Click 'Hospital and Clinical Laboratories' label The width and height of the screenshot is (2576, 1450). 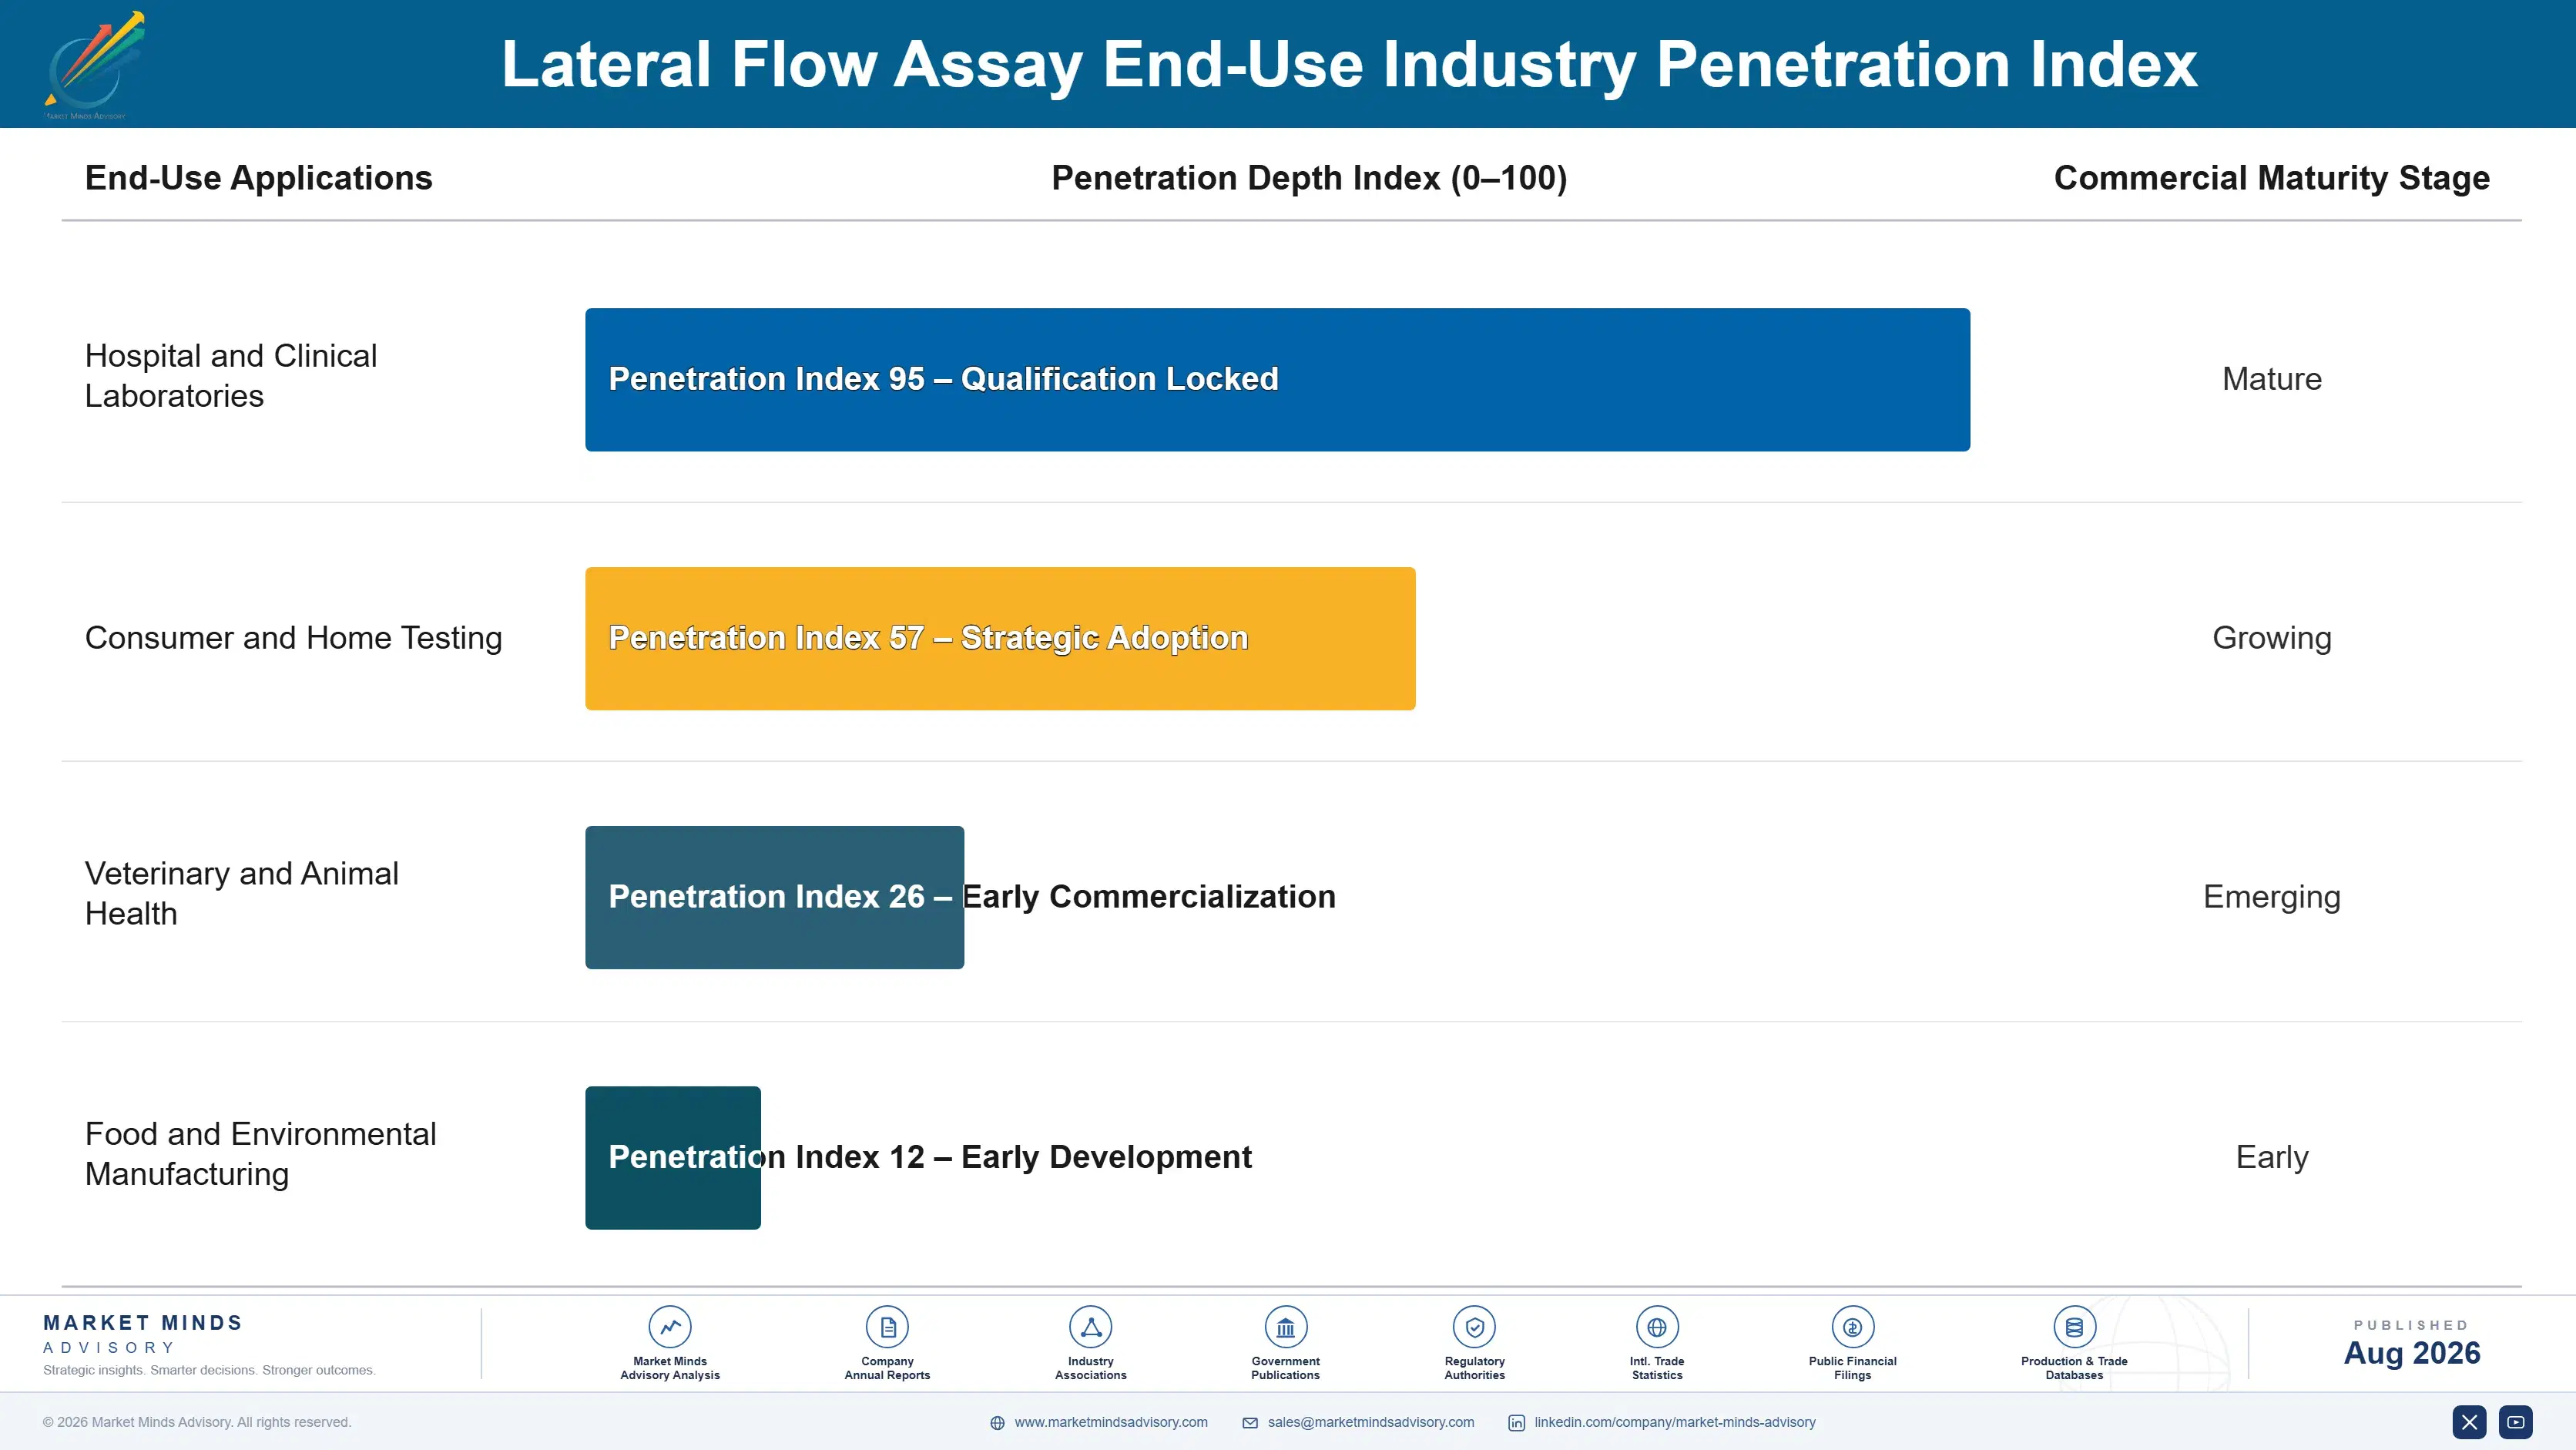point(231,376)
